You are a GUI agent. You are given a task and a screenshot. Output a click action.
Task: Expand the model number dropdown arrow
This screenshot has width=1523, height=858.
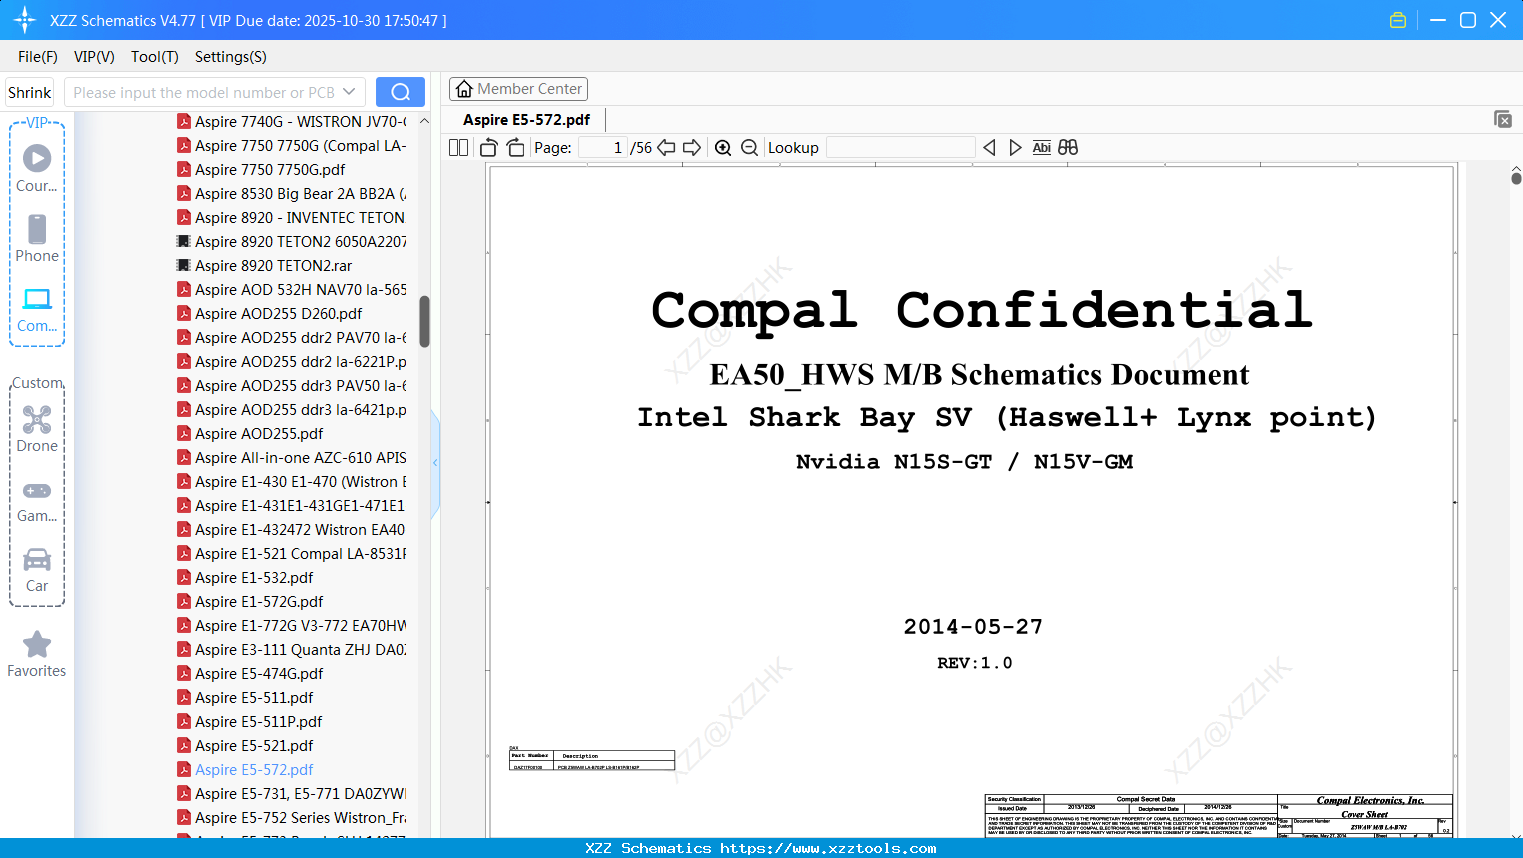click(349, 92)
